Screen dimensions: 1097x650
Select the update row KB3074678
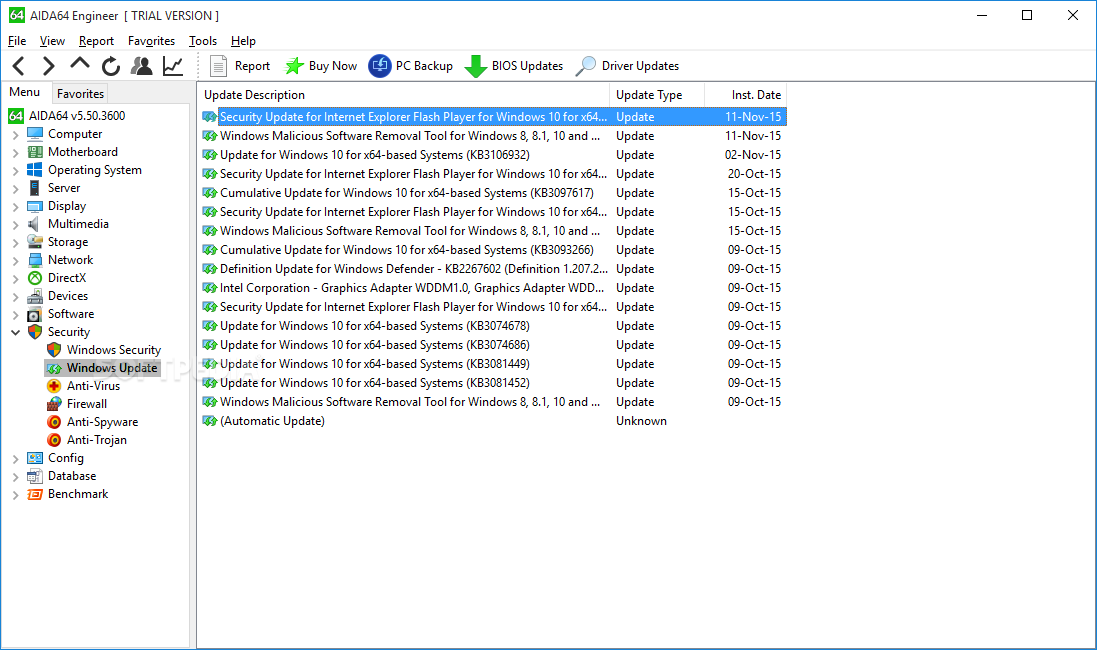coord(493,325)
